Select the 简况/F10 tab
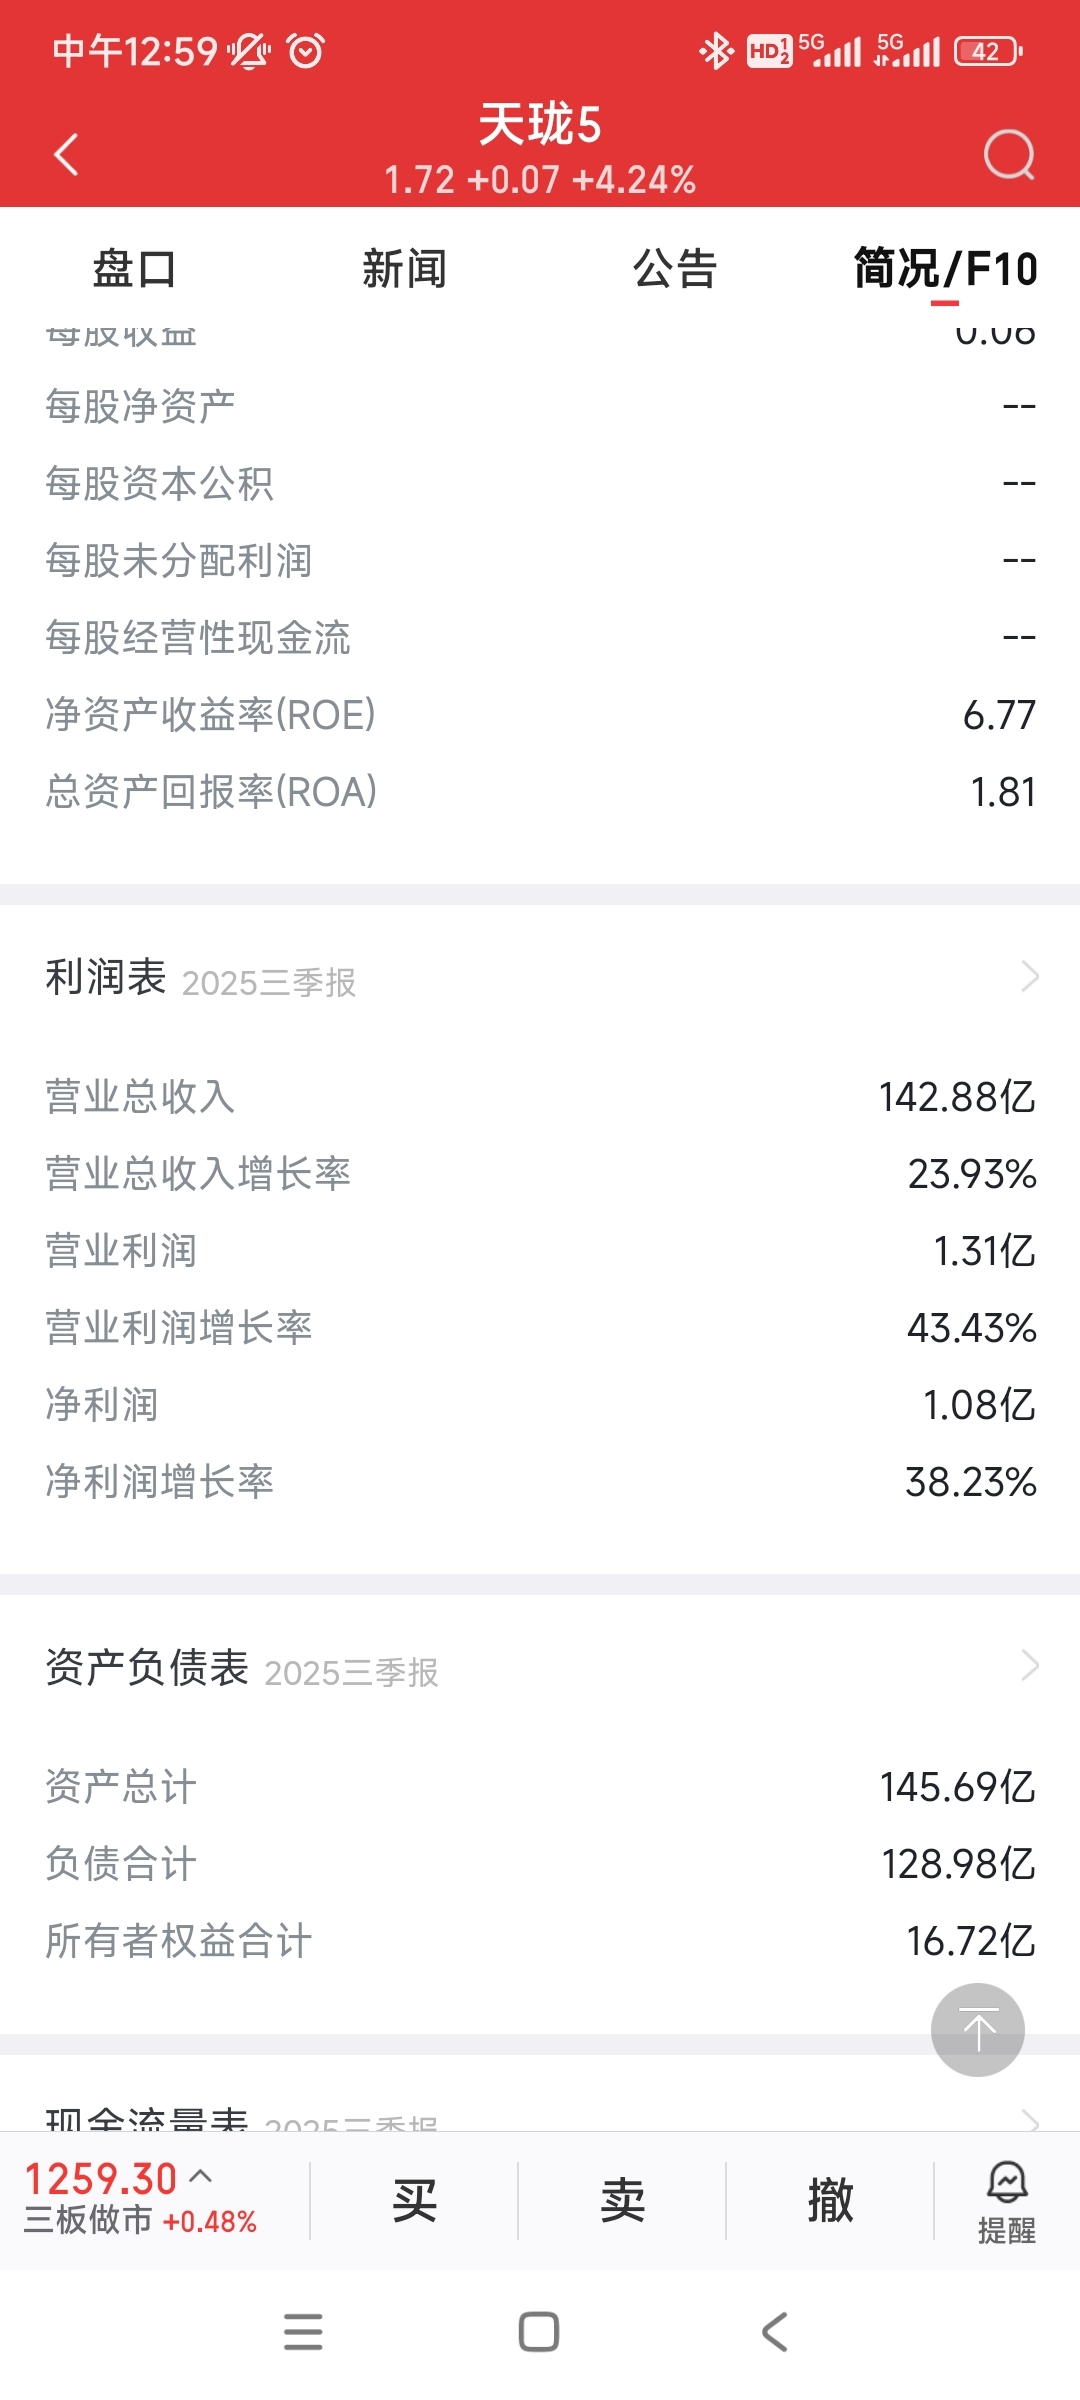The width and height of the screenshot is (1080, 2400). coord(945,269)
